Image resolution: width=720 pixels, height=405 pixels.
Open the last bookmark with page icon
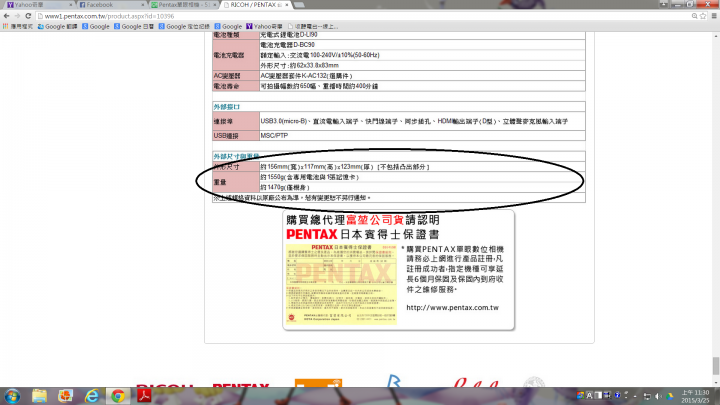(x=313, y=27)
